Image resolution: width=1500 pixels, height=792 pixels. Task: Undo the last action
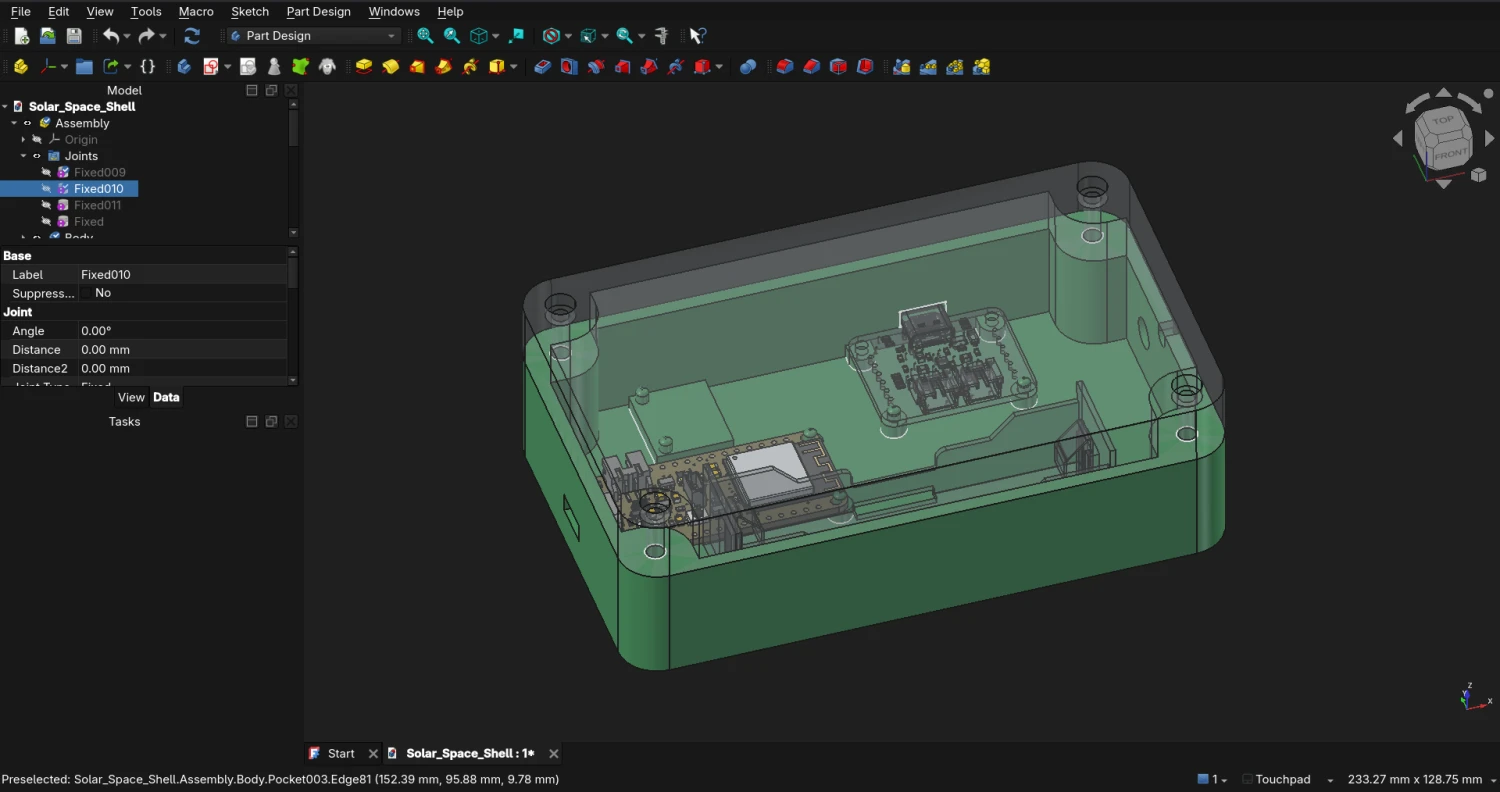coord(110,36)
